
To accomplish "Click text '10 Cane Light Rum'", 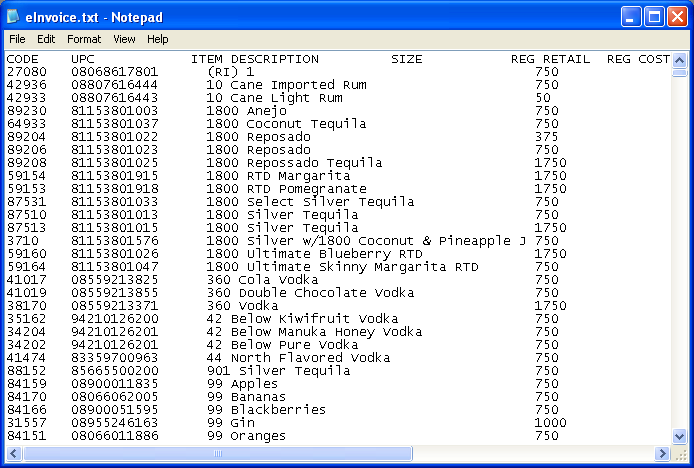I will [274, 98].
